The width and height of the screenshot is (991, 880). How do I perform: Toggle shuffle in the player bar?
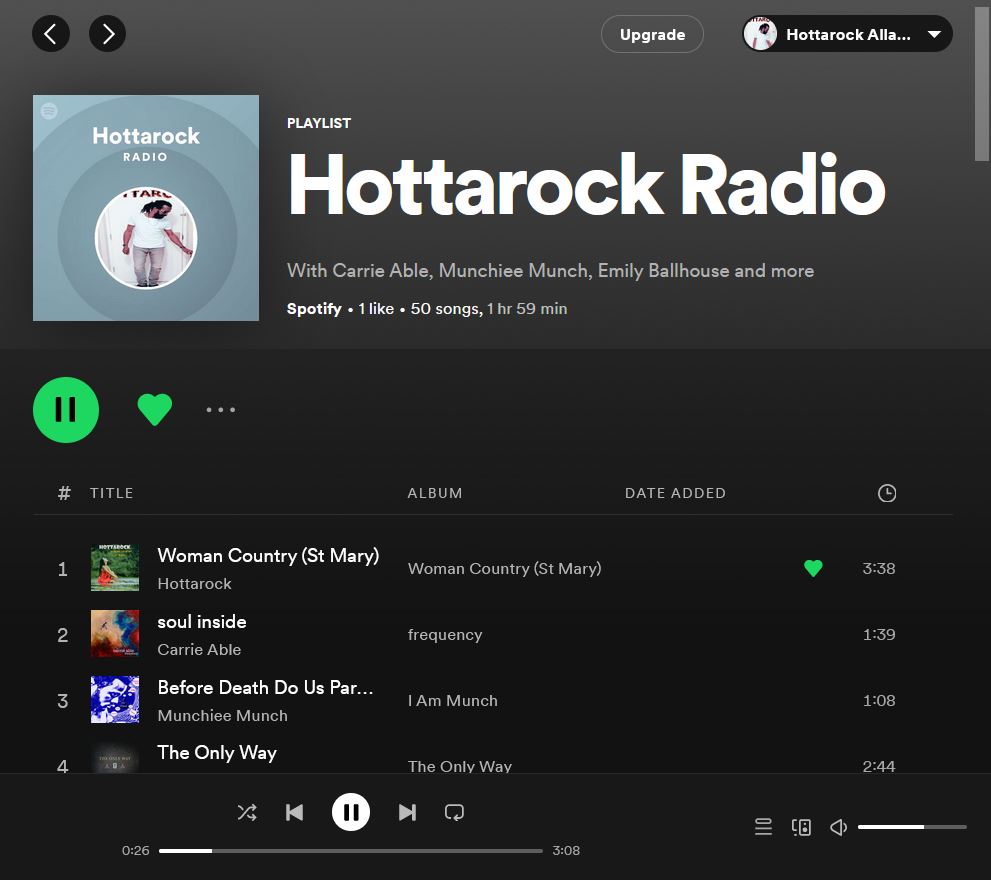tap(246, 812)
